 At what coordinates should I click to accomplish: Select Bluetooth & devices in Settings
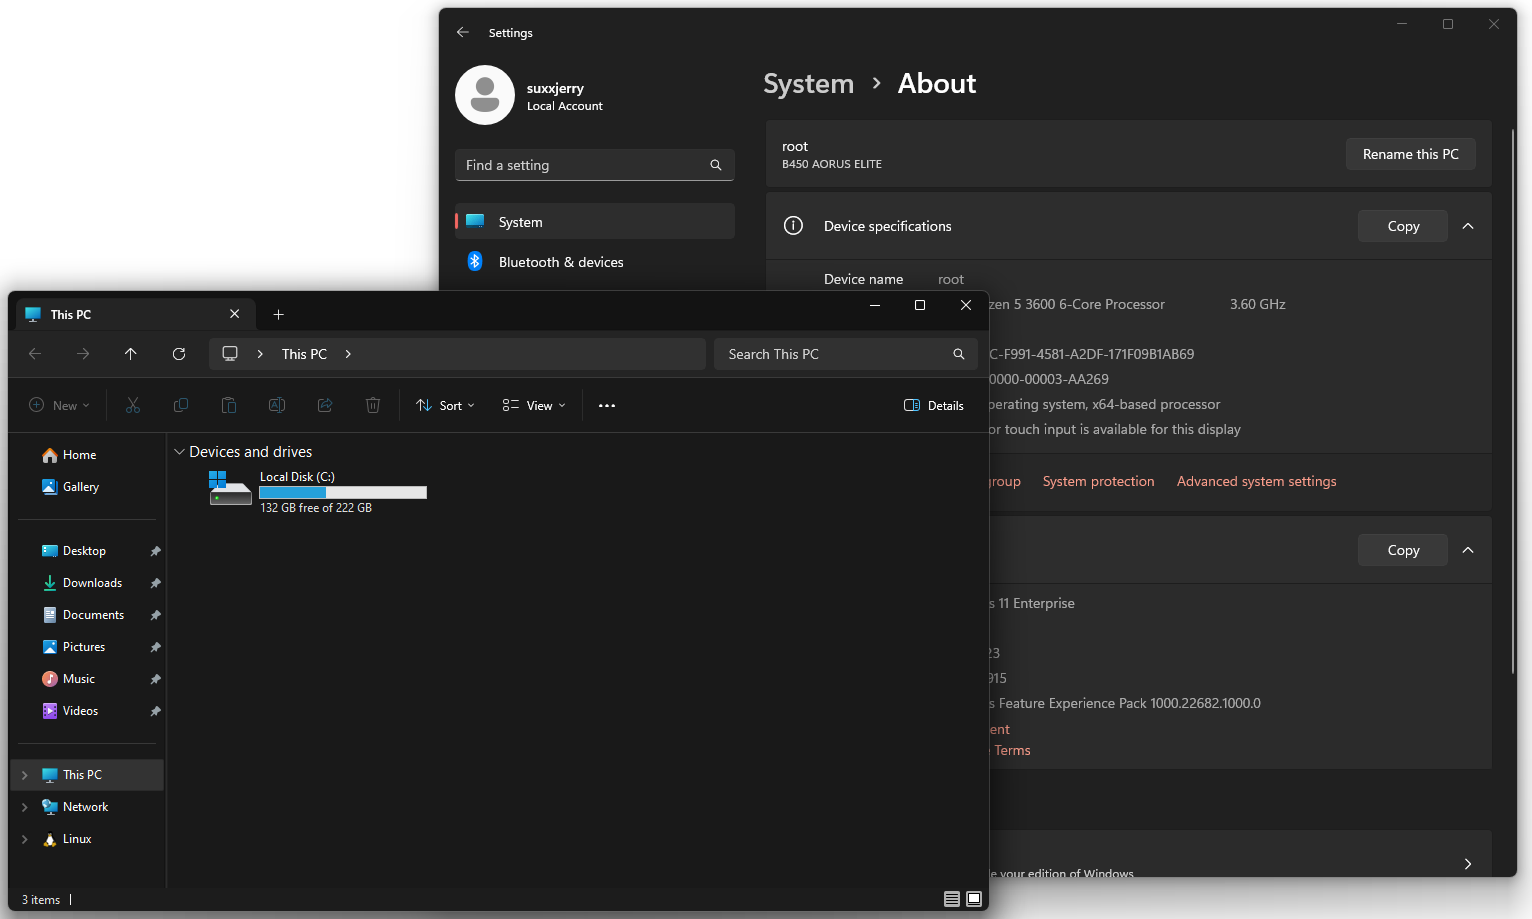pos(595,262)
